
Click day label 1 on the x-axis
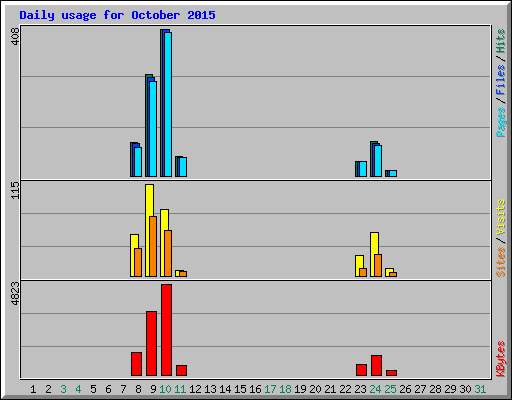(33, 389)
